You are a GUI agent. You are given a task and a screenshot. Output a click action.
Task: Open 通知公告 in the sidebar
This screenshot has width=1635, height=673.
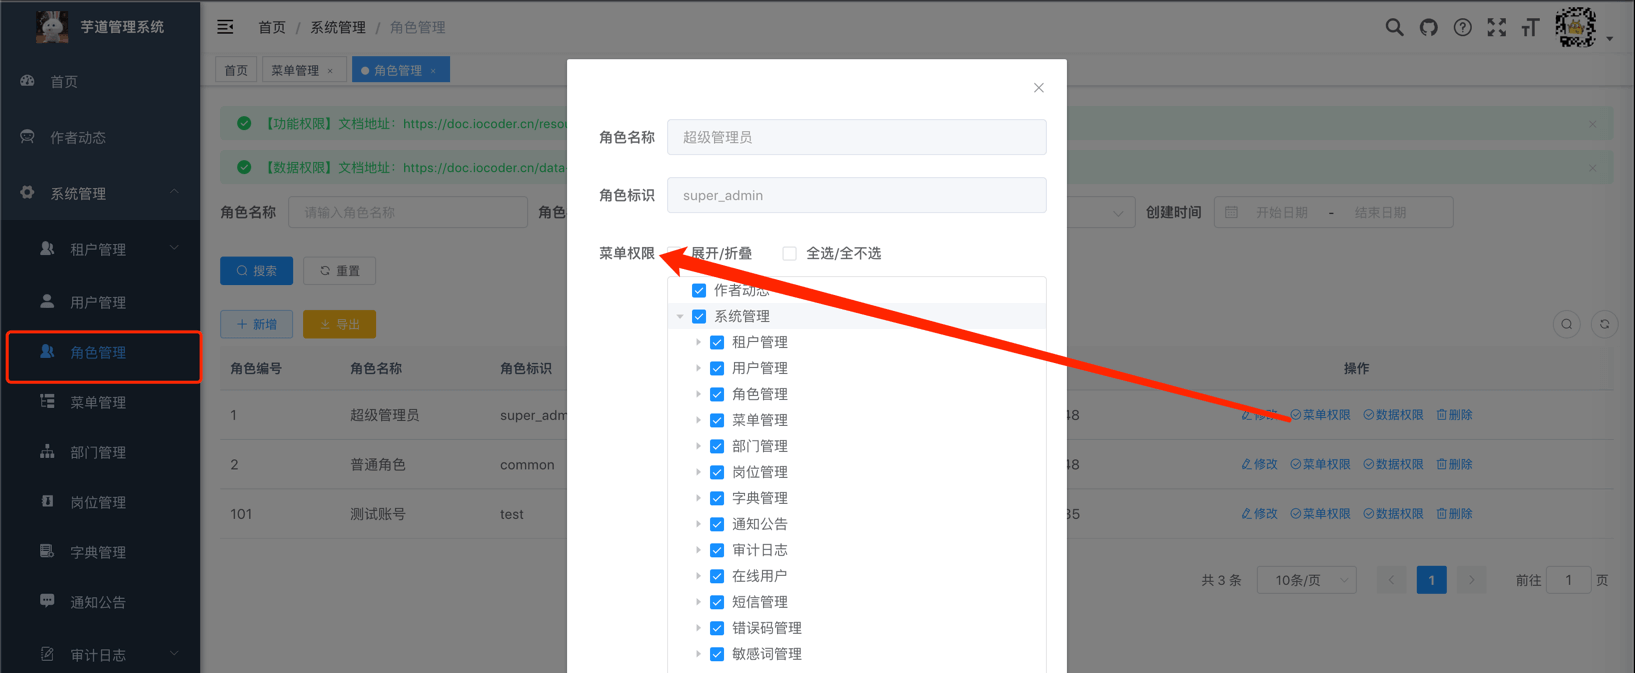point(100,602)
